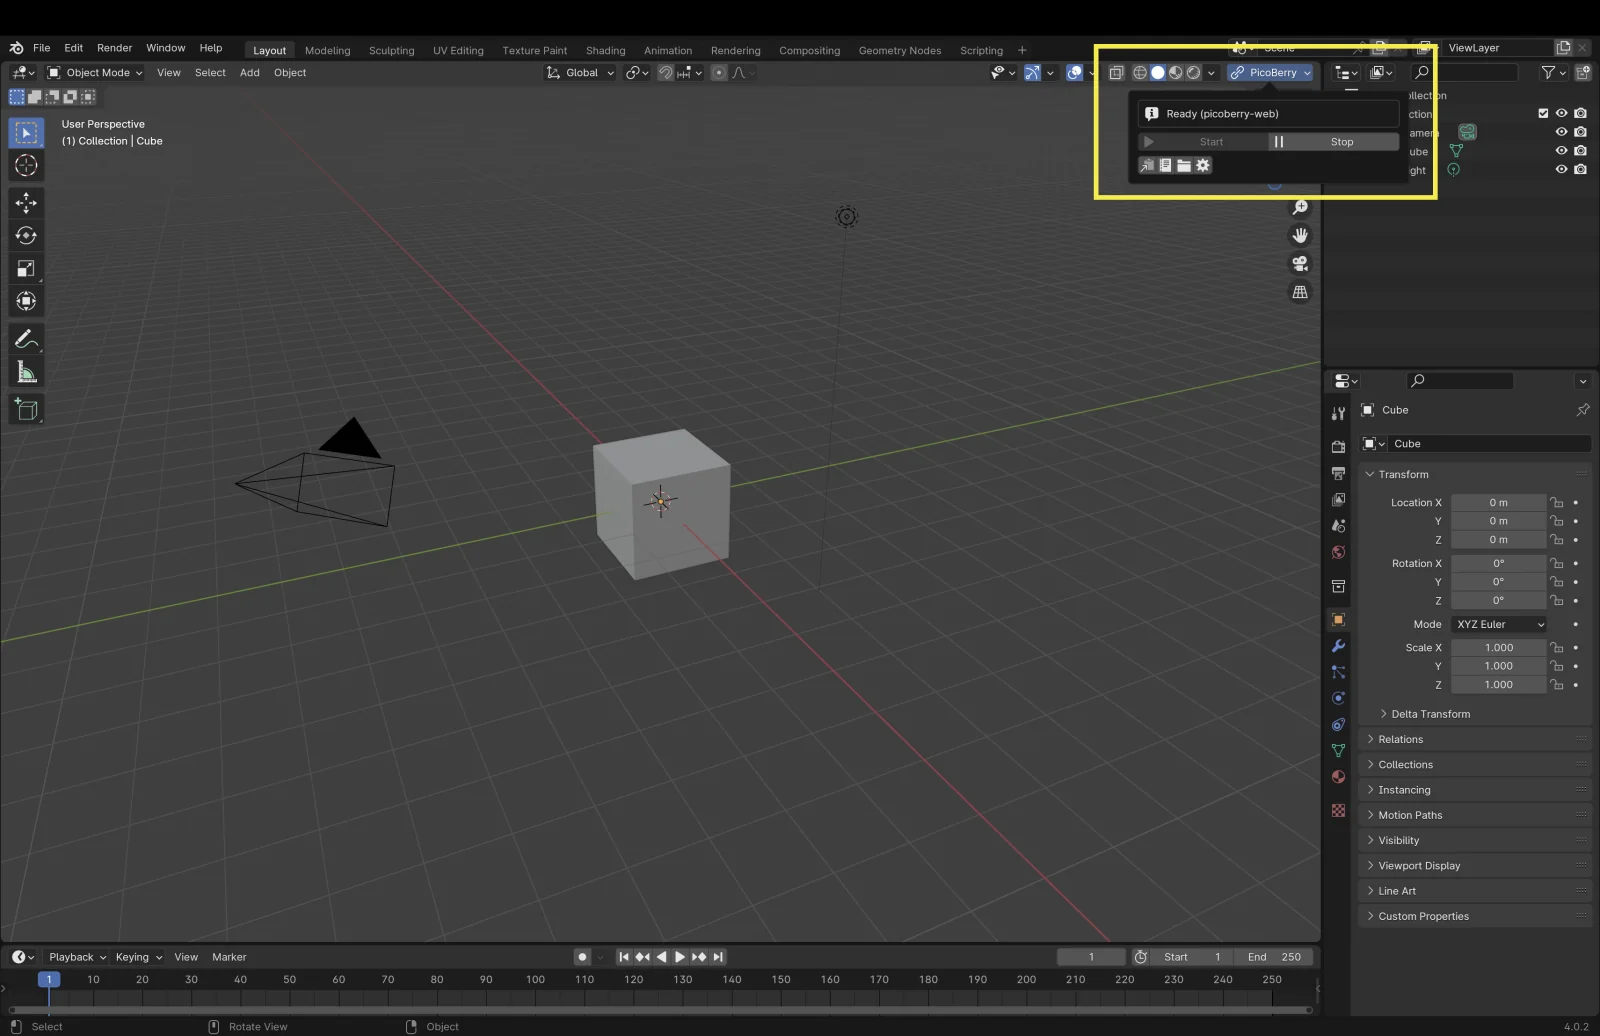Expand the Relations panel
This screenshot has width=1600, height=1036.
pos(1400,739)
